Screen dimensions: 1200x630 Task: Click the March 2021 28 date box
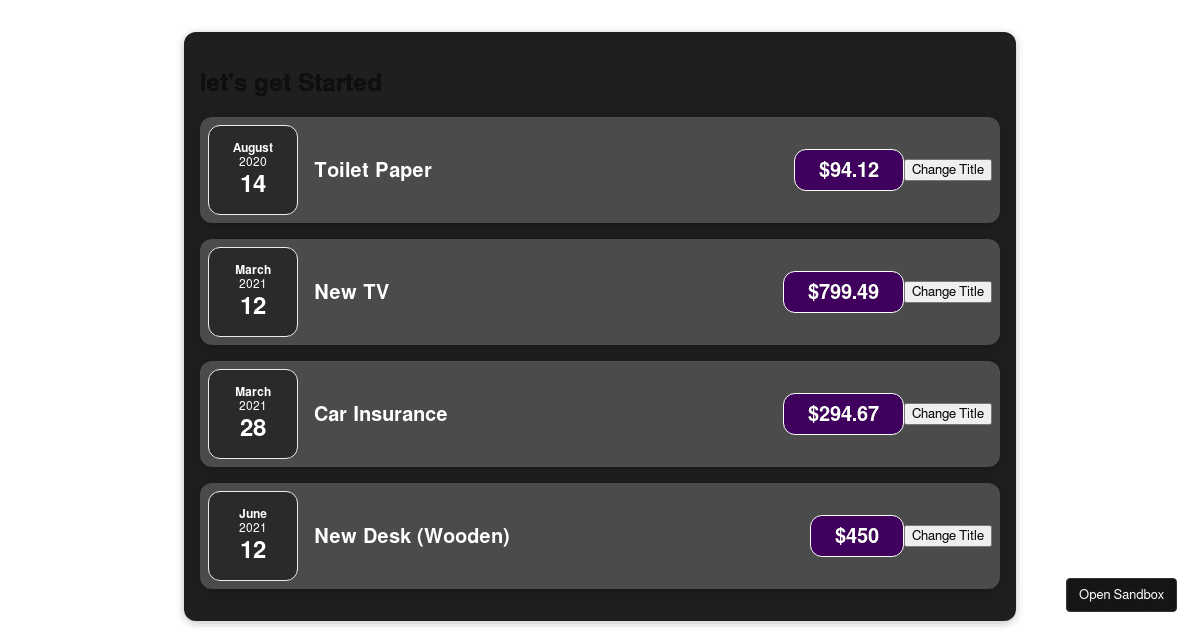[x=253, y=414]
